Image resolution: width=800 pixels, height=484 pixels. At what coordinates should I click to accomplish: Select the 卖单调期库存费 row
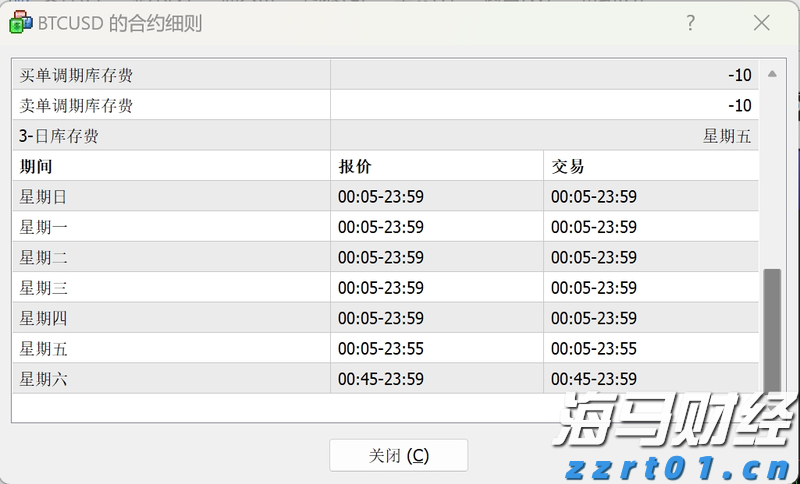(76, 105)
